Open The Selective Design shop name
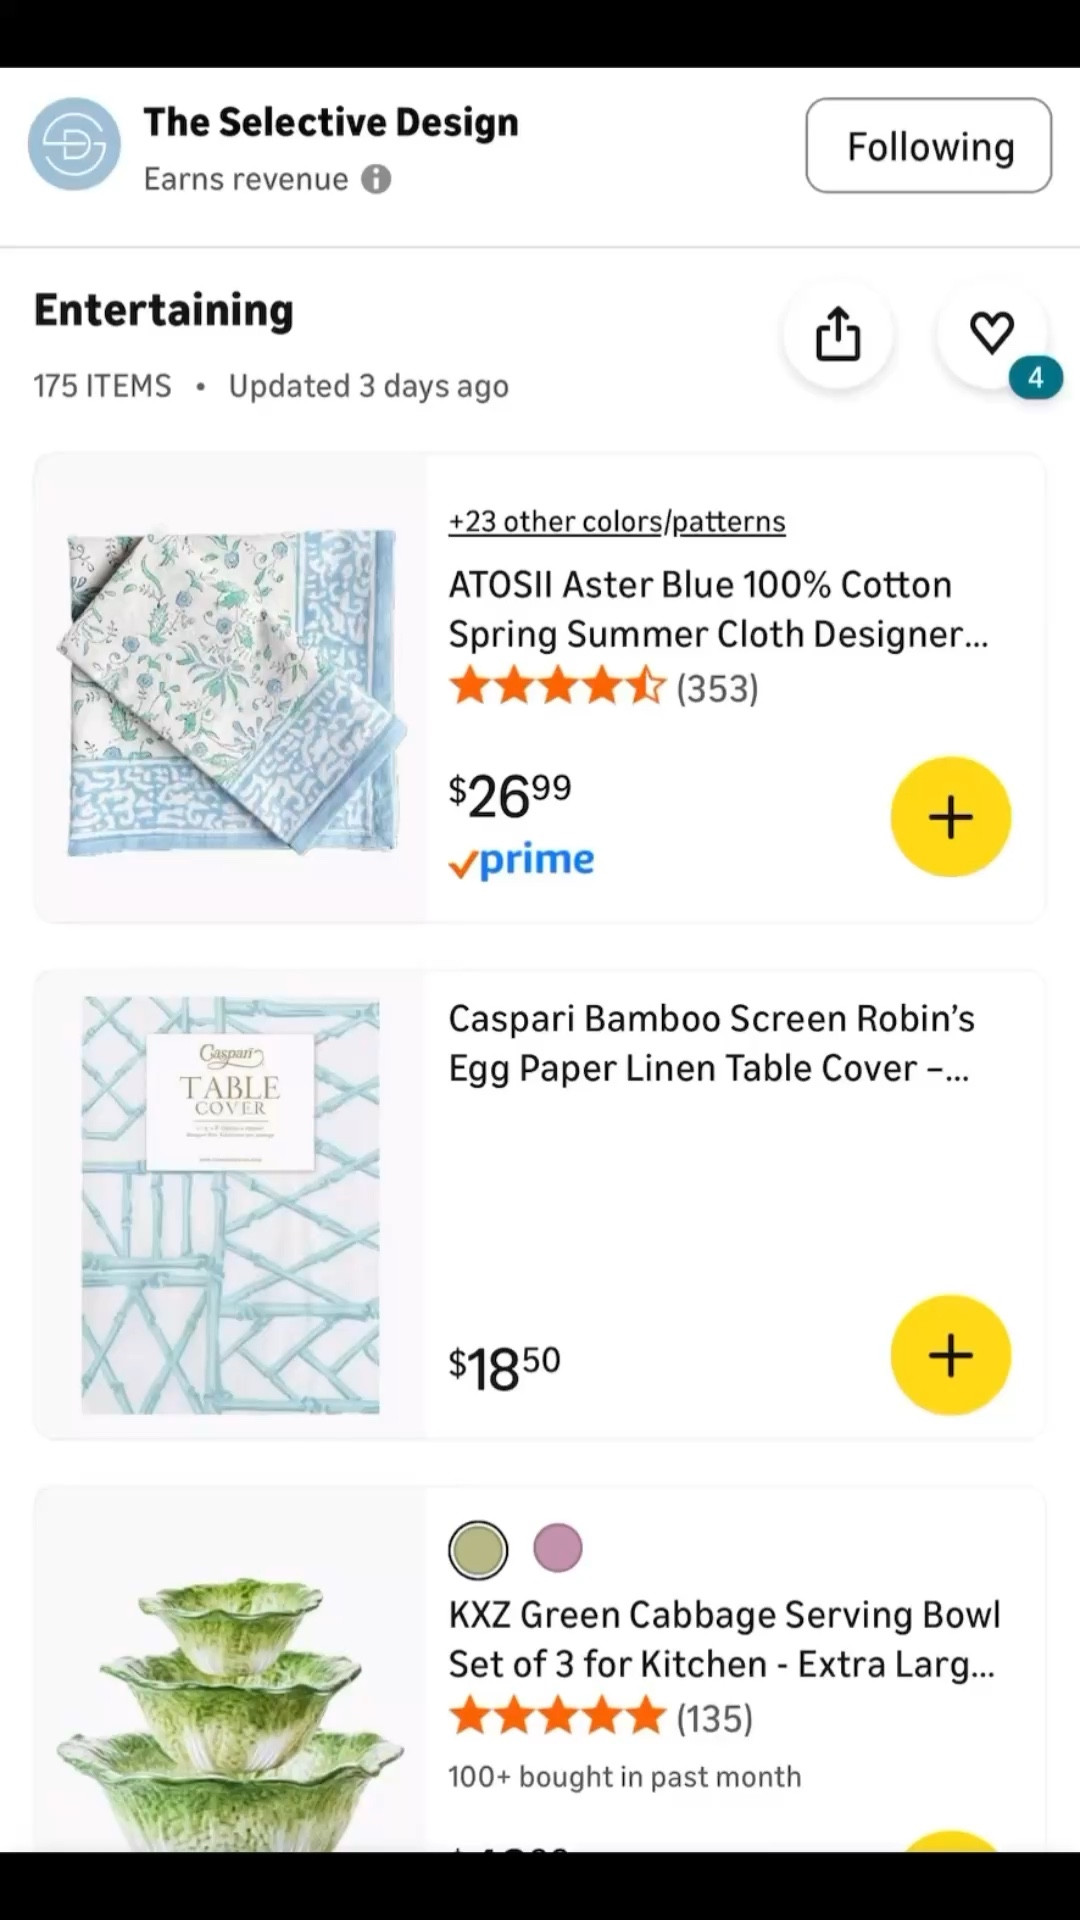 [x=331, y=121]
